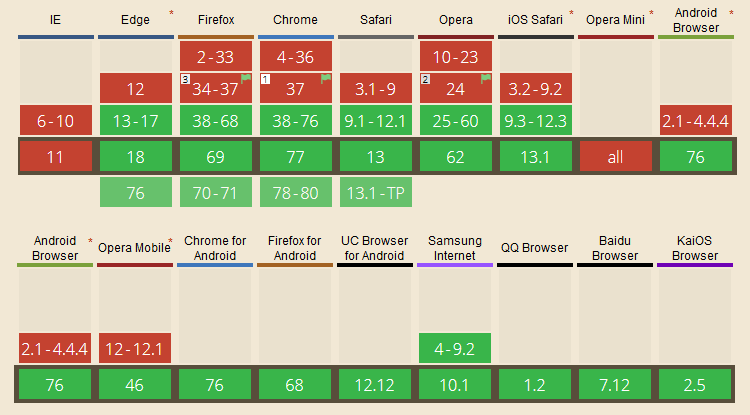Viewport: 750px width, 415px height.
Task: Select the Safari 13.1-TP future versions cell
Action: 376,192
